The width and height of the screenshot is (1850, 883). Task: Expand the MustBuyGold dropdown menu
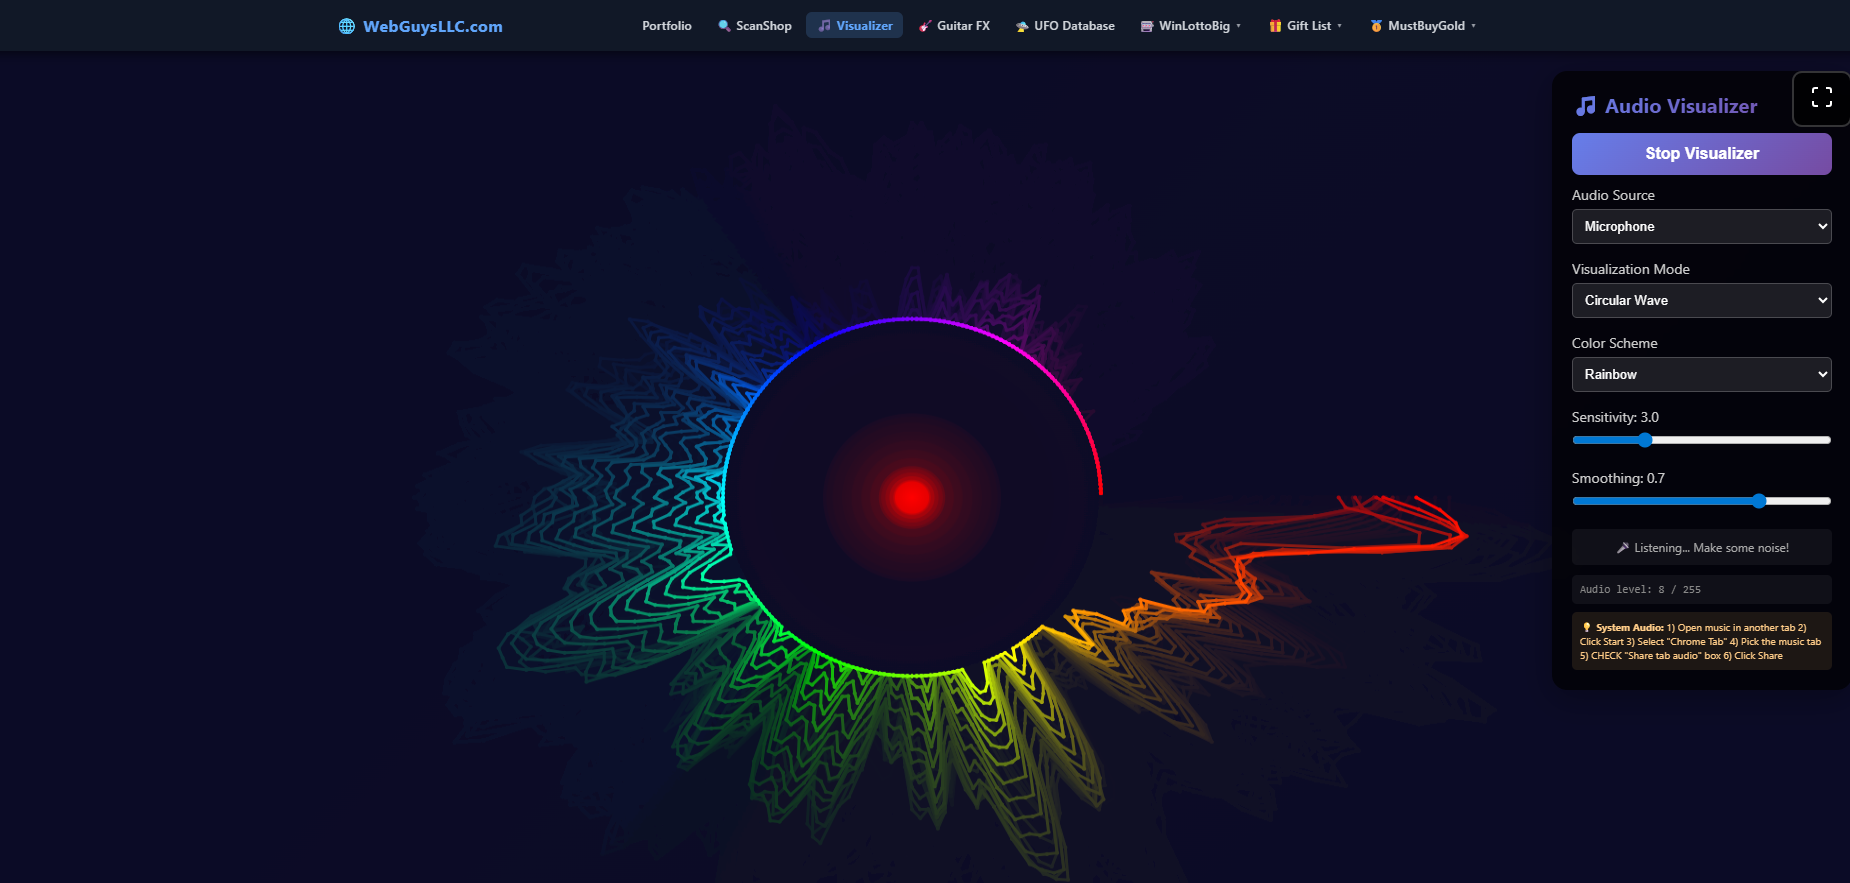1423,26
